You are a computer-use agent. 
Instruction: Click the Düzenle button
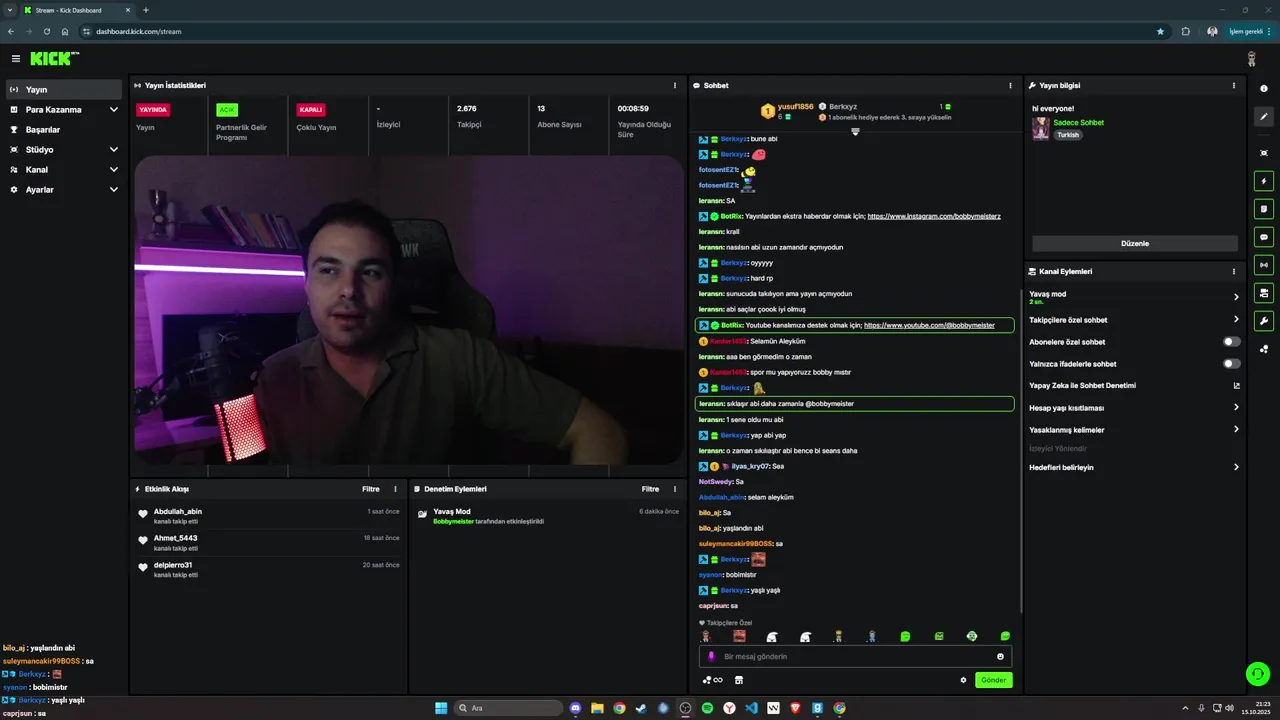[1135, 243]
